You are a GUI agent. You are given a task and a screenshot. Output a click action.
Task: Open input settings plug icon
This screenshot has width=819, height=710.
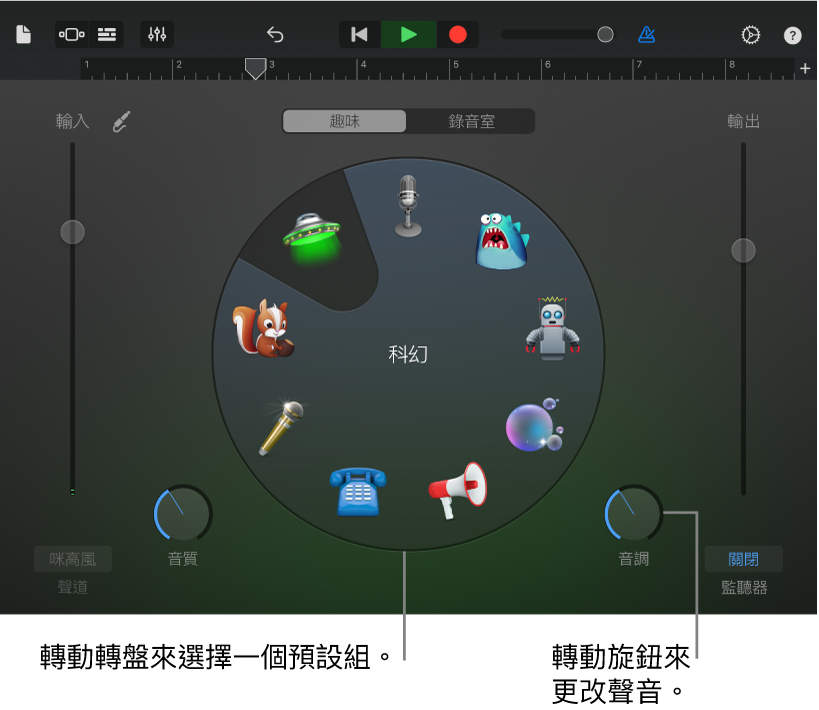tap(122, 121)
